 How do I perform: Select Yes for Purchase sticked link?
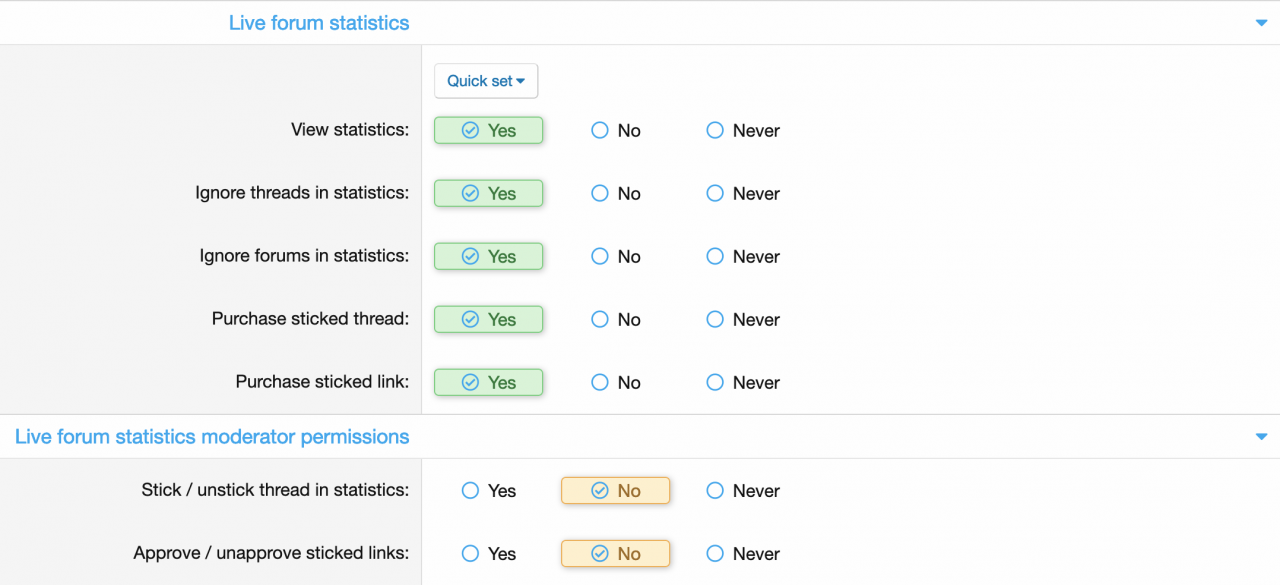(488, 383)
